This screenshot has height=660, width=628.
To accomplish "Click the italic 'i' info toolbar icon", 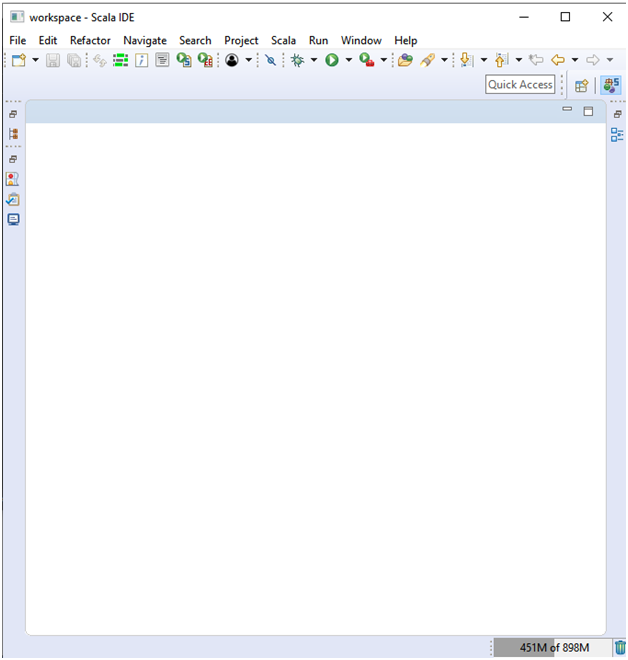I will coord(141,60).
